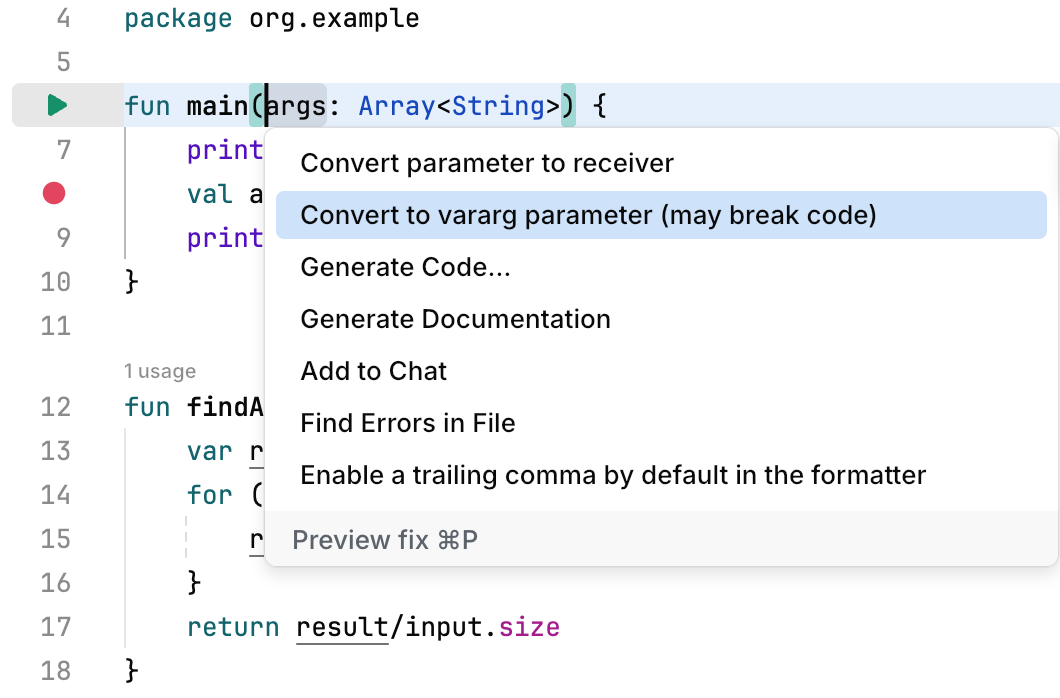Choose 'Generate Documentation' from the menu
1060x698 pixels.
[x=454, y=319]
